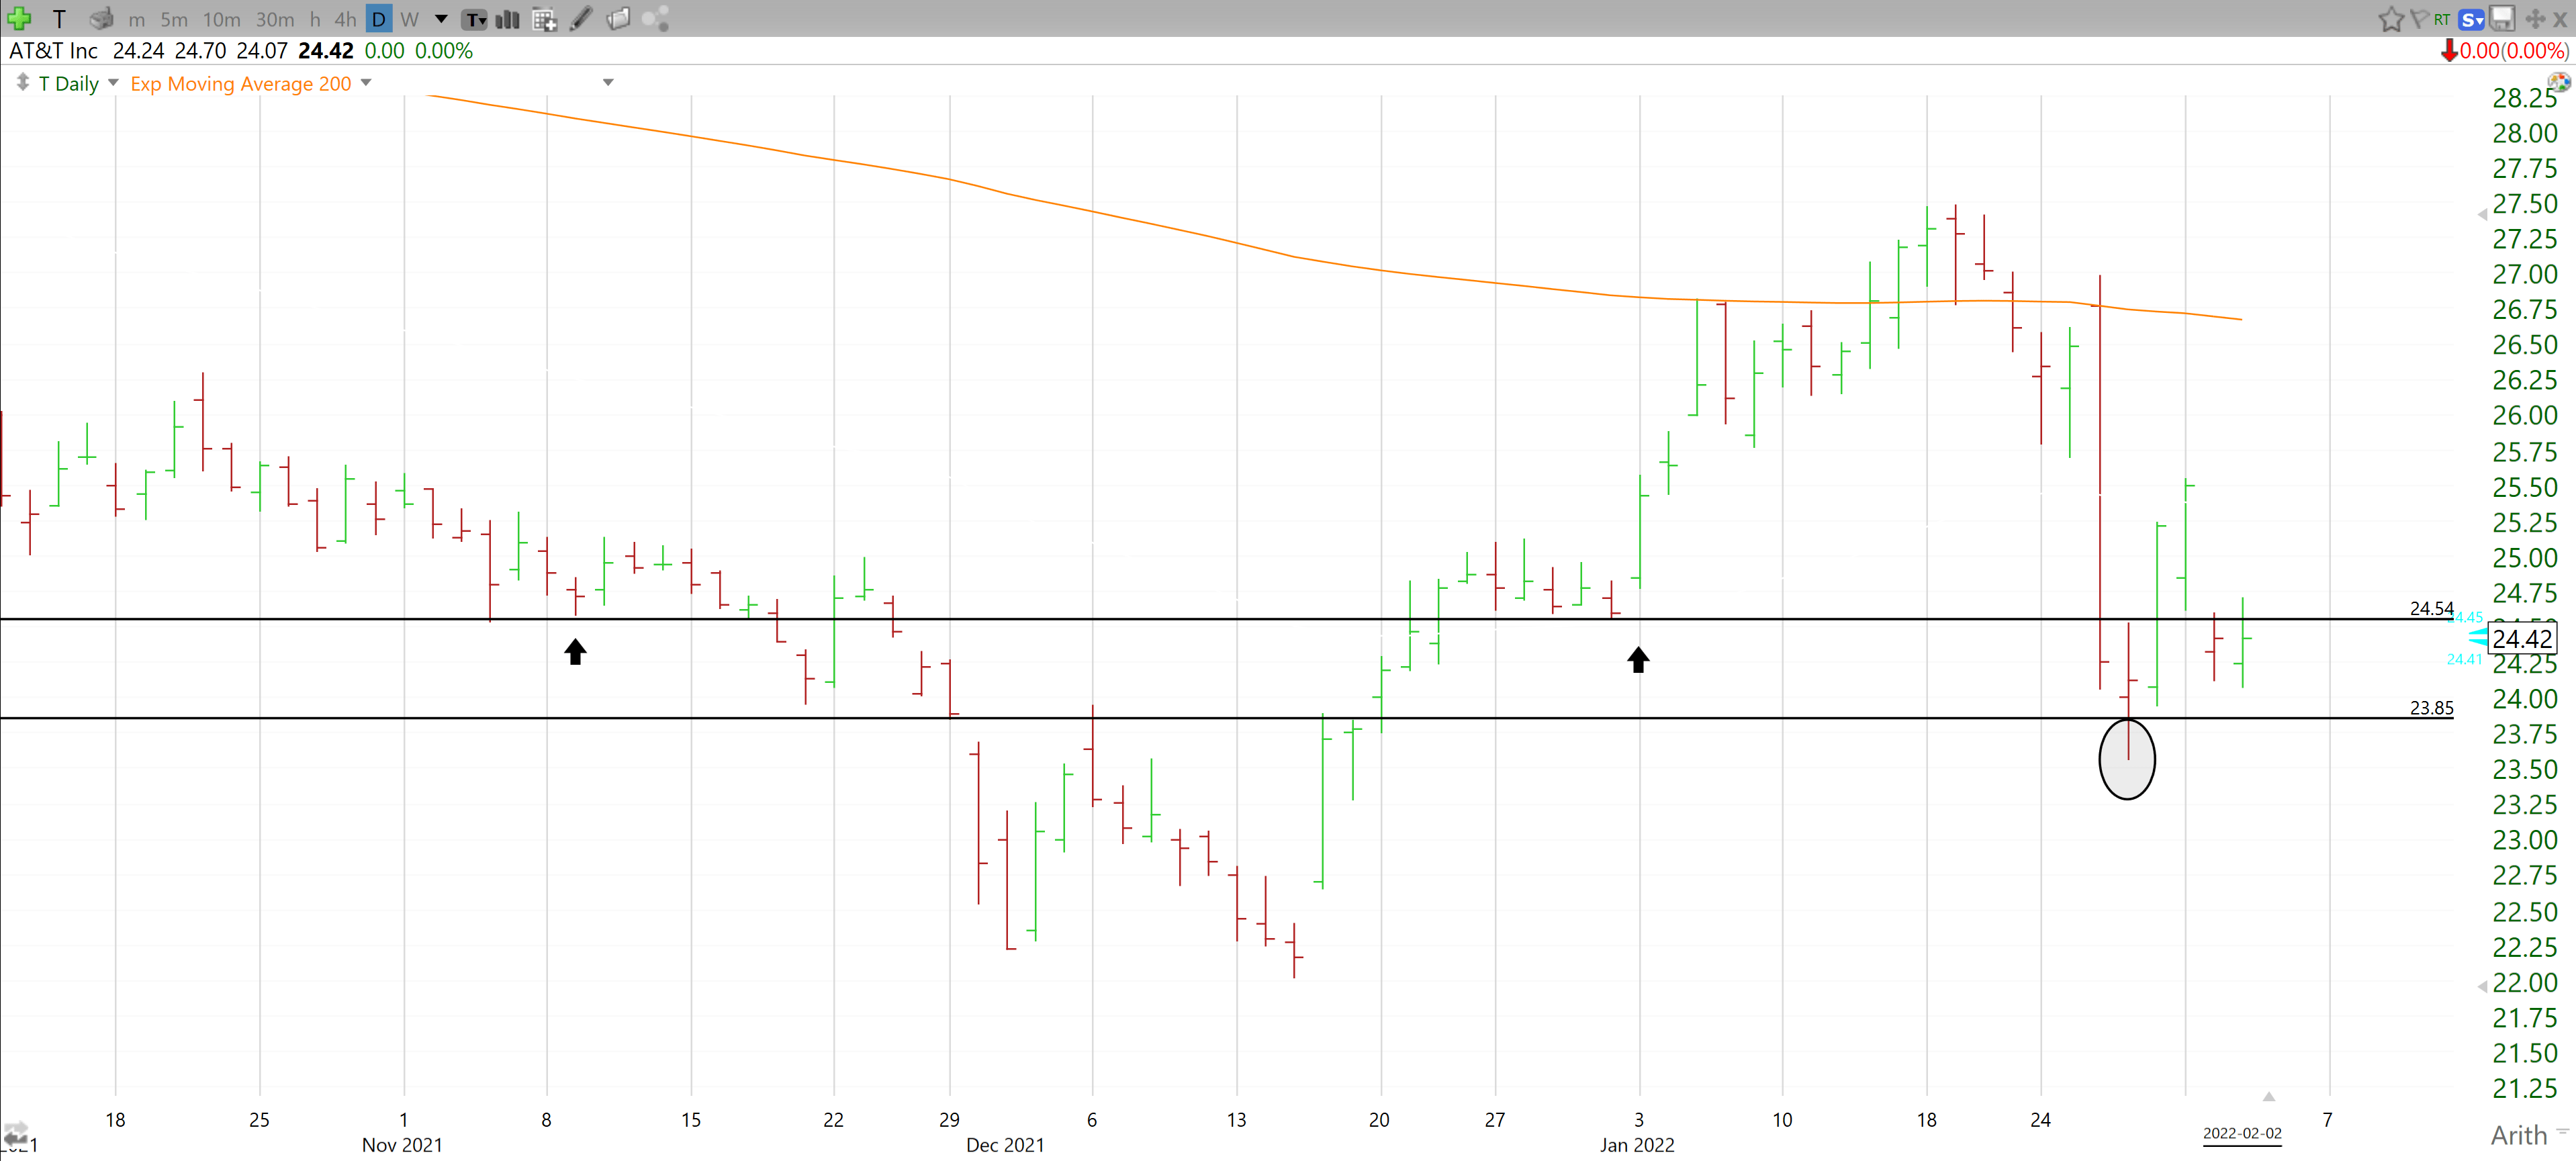Viewport: 2576px width, 1161px height.
Task: Click the 24.70 high price value
Action: point(200,51)
